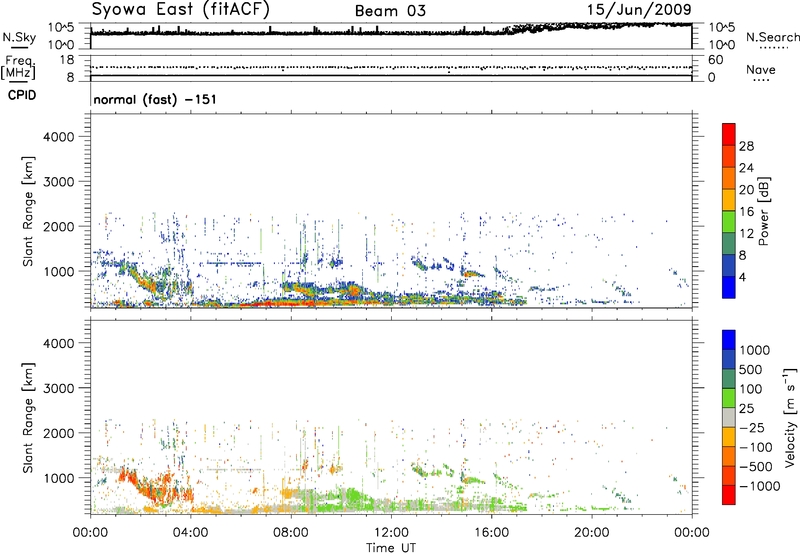Click the left '10^5' noise axis tick

pos(61,27)
